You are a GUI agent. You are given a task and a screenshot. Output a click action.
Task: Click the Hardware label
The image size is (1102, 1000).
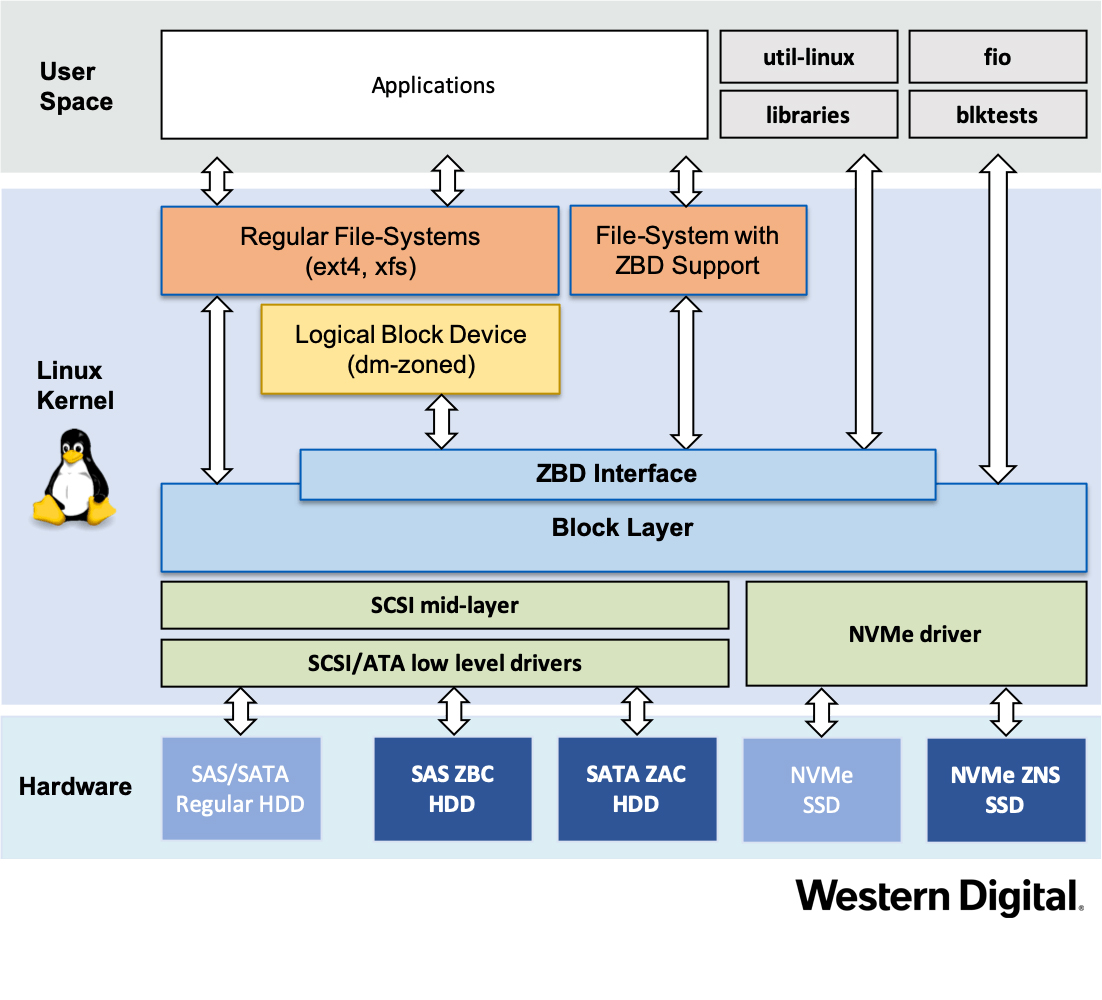pyautogui.click(x=75, y=786)
